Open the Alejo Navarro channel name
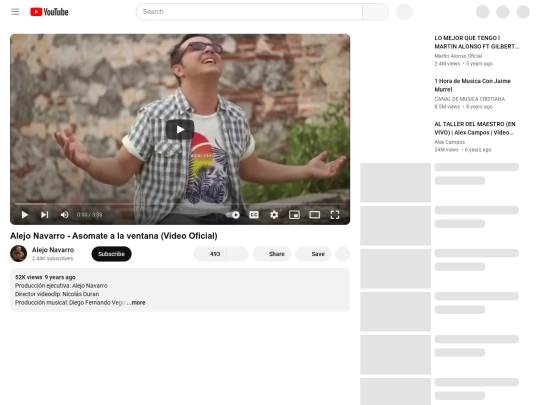The height and width of the screenshot is (405, 540). pyautogui.click(x=53, y=250)
